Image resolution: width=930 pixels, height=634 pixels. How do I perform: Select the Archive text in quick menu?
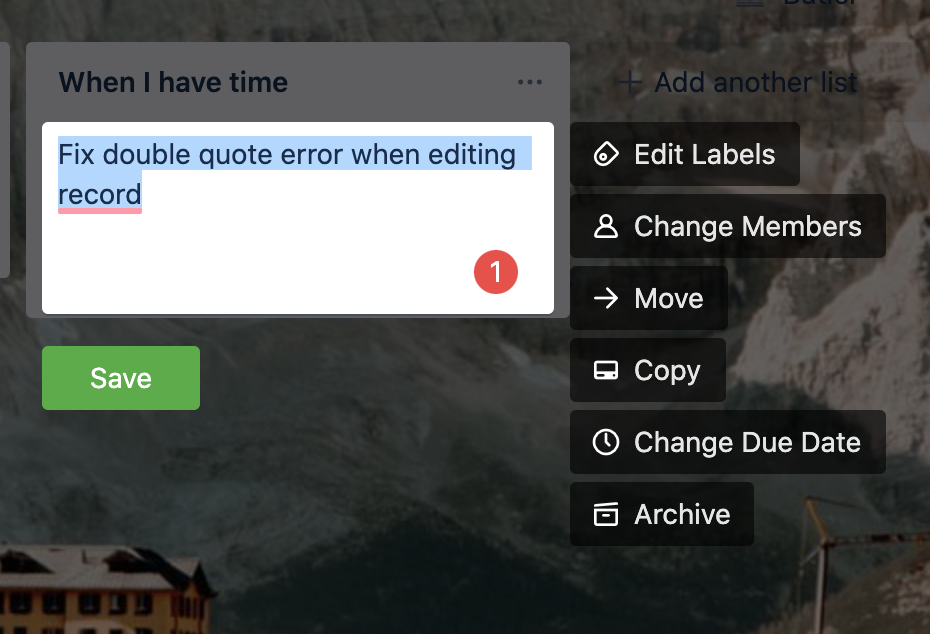click(x=682, y=514)
